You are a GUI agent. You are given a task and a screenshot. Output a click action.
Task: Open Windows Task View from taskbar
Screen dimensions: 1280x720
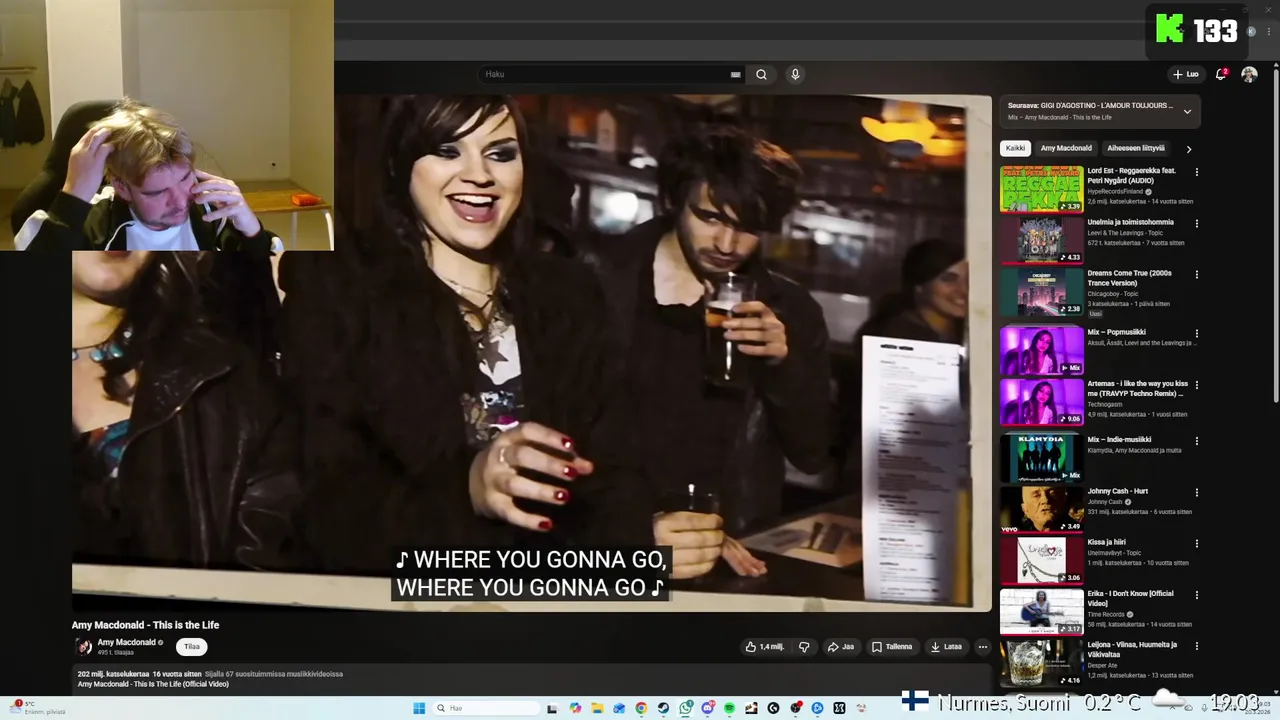(552, 708)
